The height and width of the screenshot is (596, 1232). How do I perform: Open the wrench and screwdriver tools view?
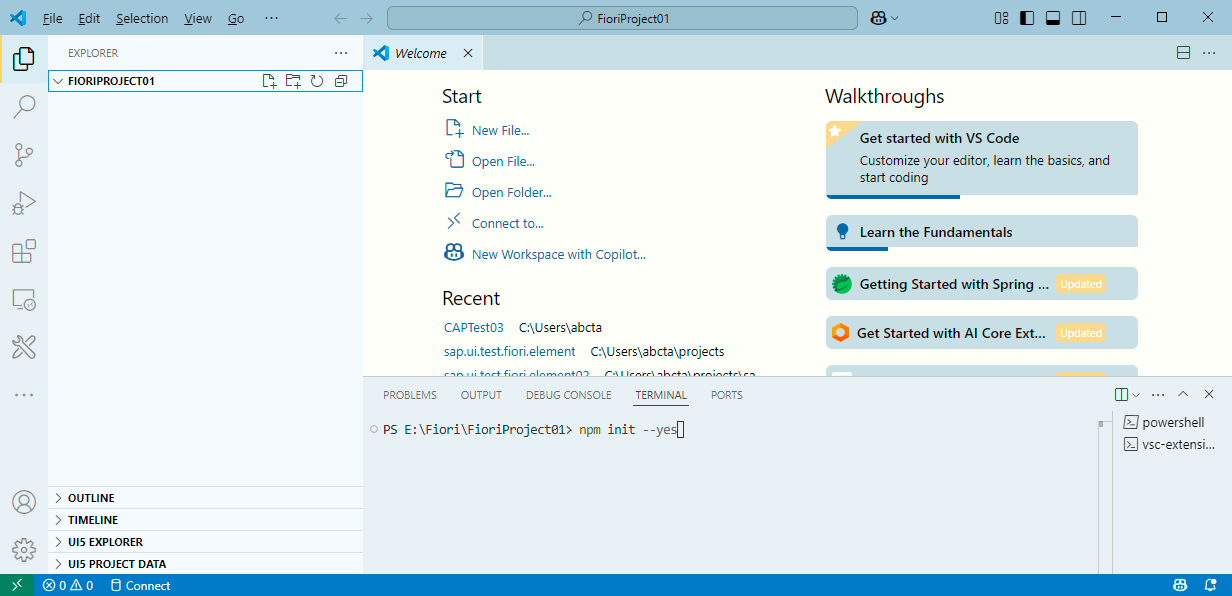pos(24,347)
